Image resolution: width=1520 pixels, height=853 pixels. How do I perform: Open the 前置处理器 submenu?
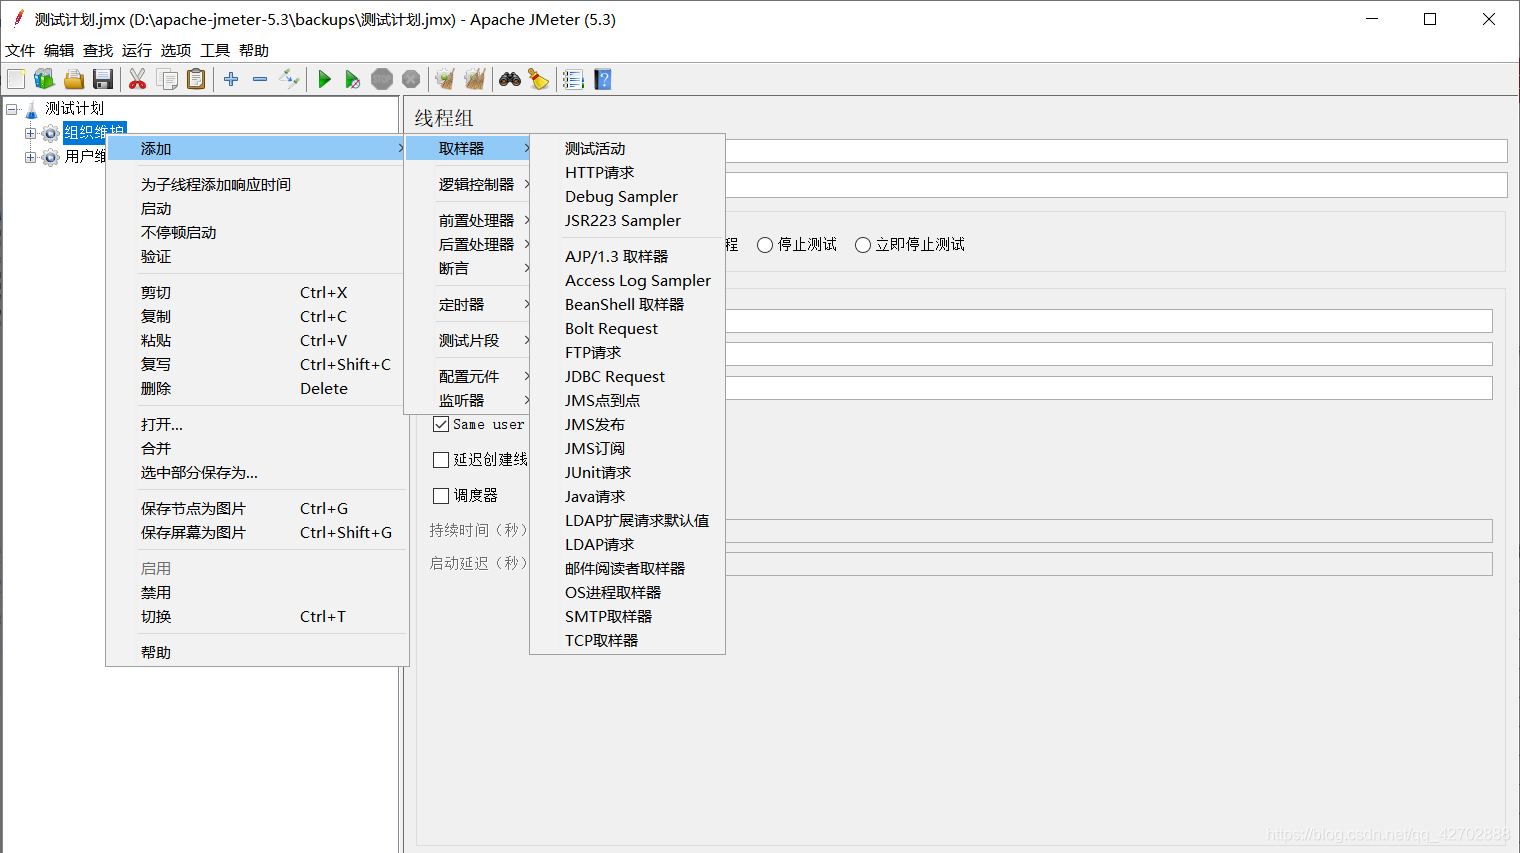click(x=467, y=220)
